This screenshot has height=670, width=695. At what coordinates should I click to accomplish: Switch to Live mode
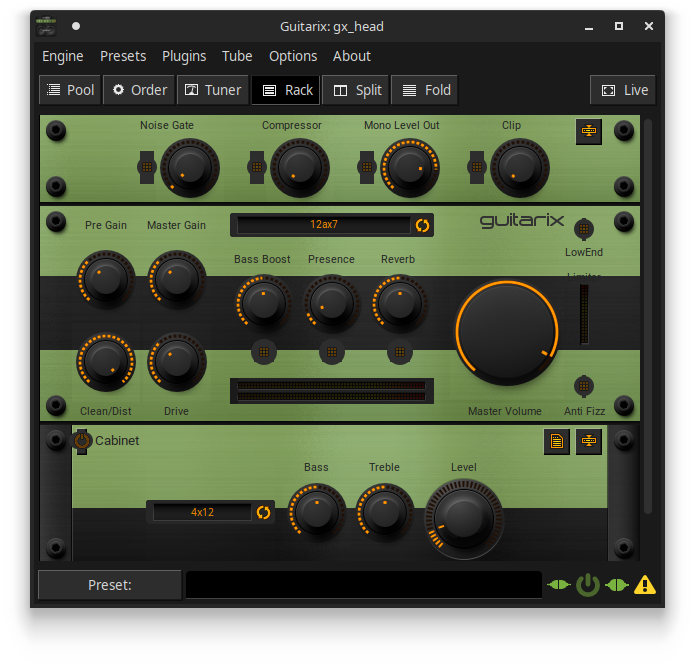click(623, 90)
